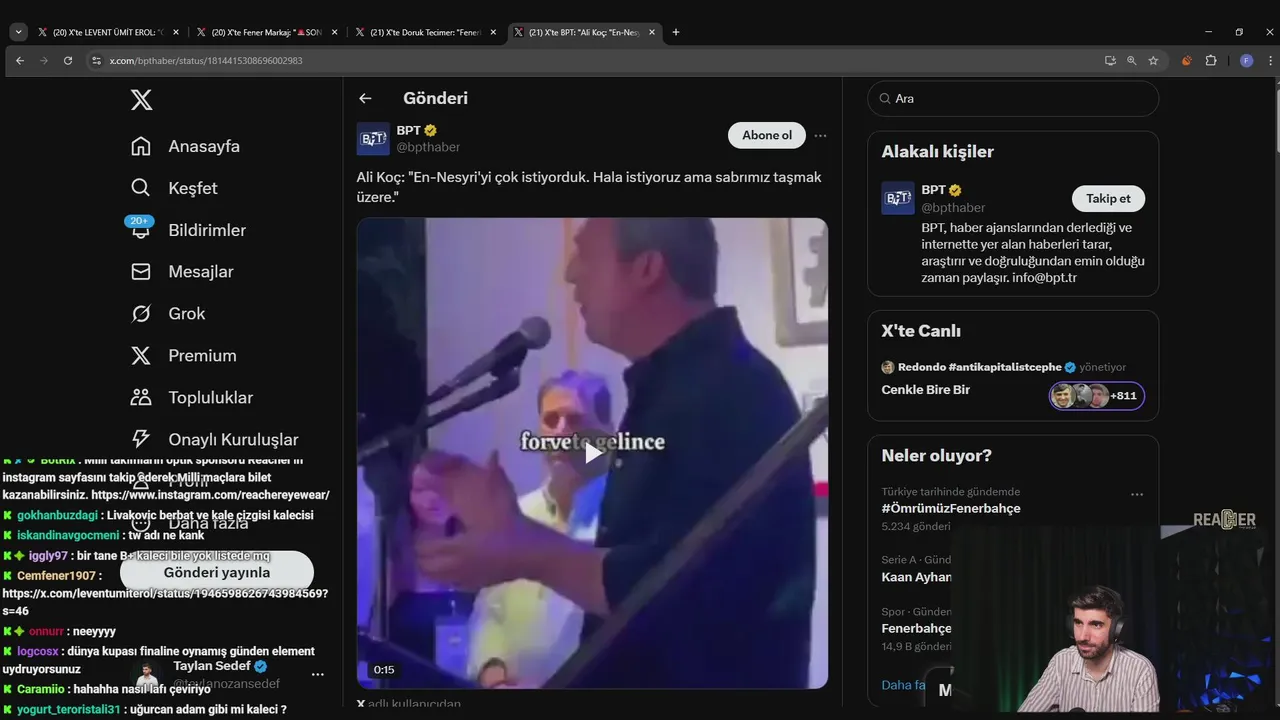1280x720 pixels.
Task: Click orange extension icon in toolbar
Action: [x=1187, y=60]
